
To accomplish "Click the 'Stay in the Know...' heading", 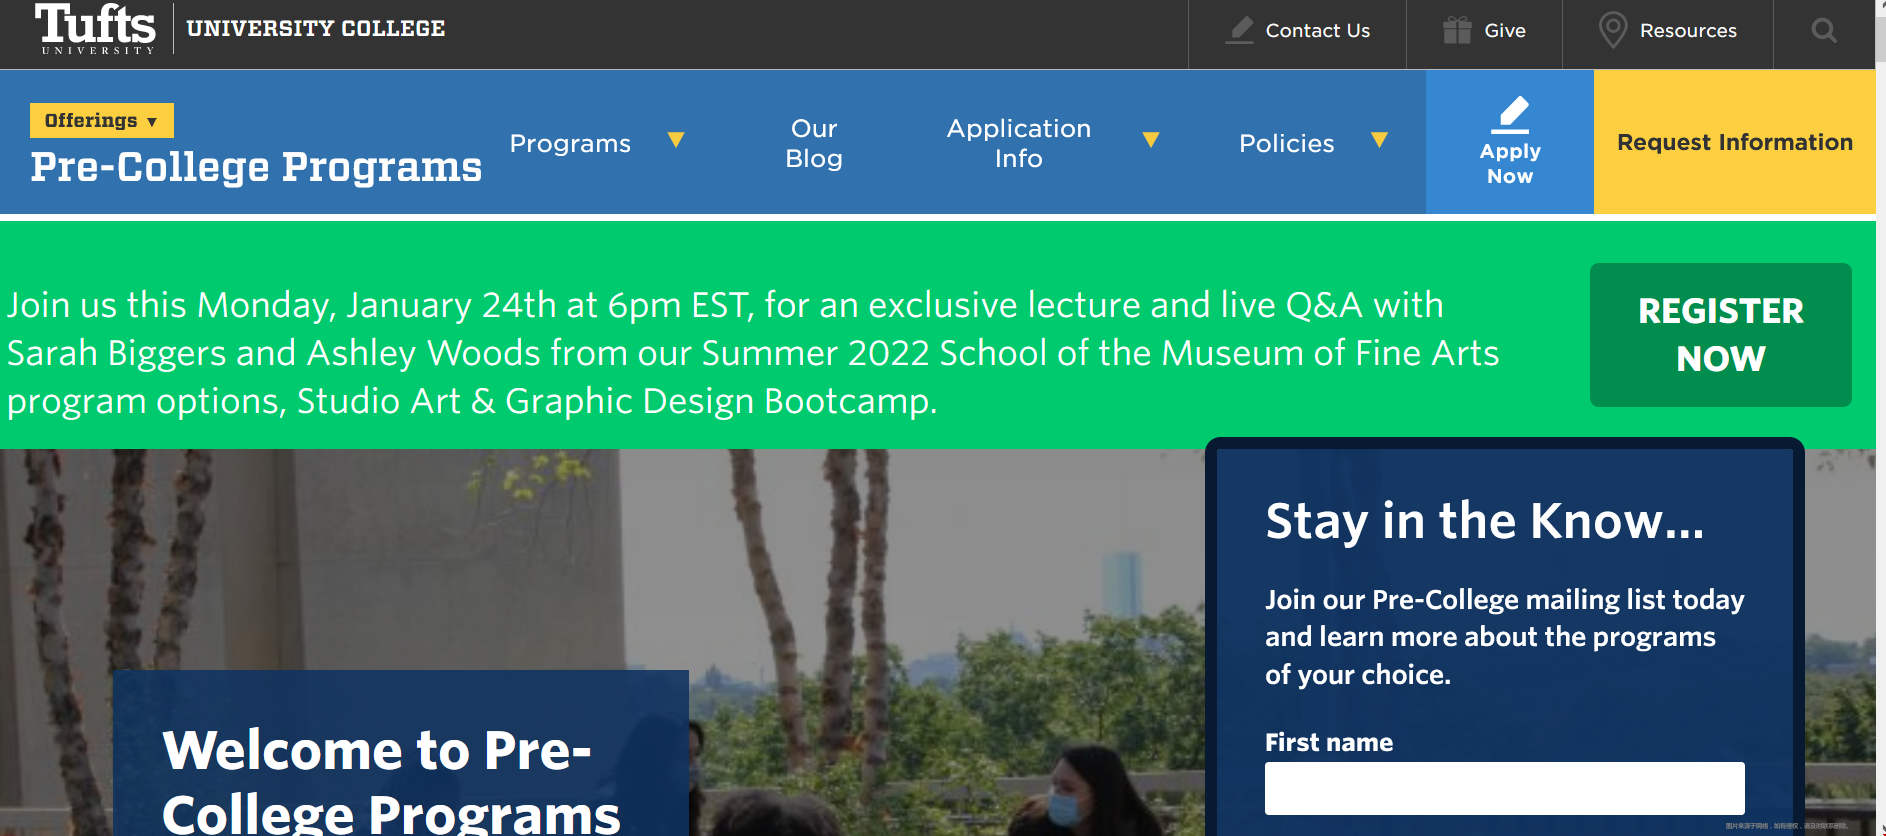I will tap(1484, 521).
